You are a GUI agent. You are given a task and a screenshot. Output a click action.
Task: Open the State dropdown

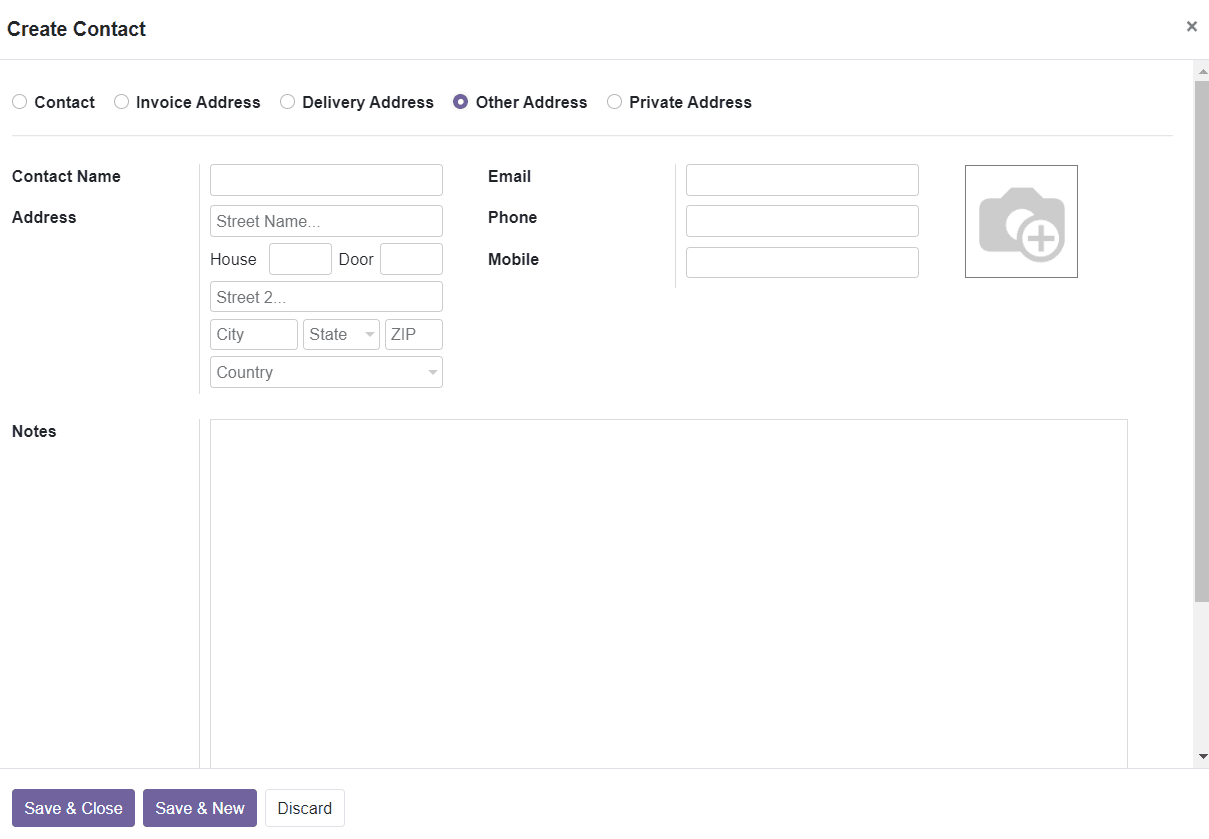[x=341, y=334]
